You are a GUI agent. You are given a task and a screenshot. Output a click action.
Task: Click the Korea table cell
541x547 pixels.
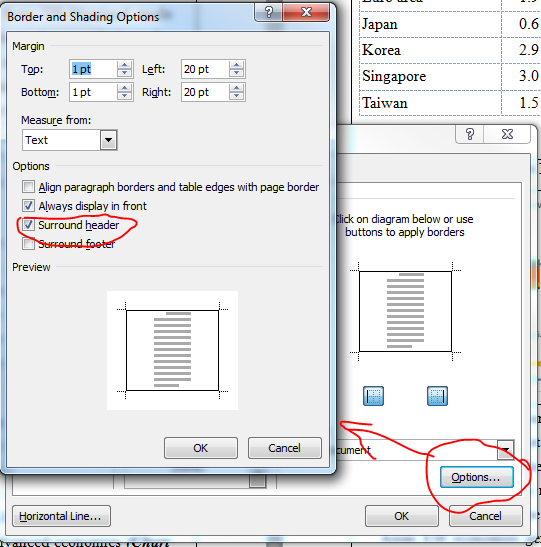(x=430, y=50)
